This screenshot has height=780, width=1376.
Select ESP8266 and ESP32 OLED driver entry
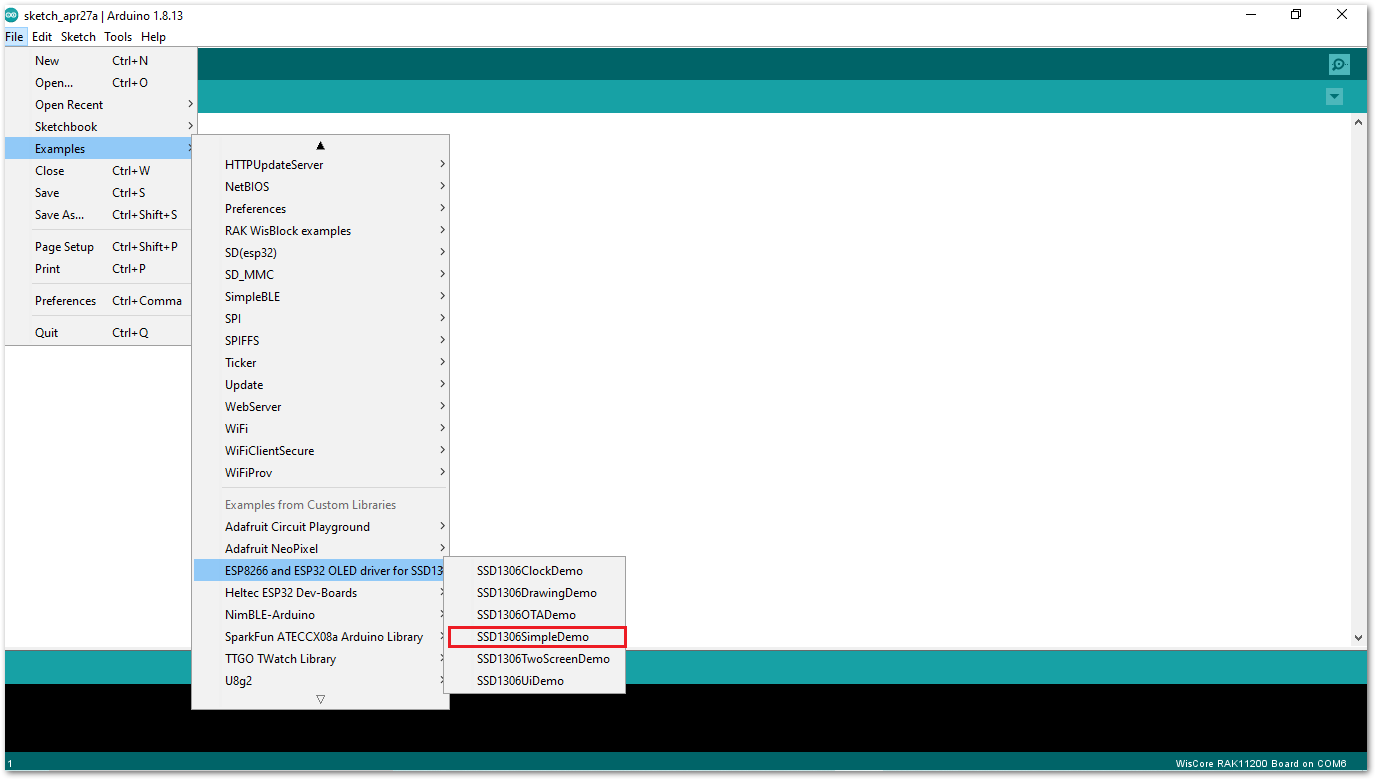point(320,571)
